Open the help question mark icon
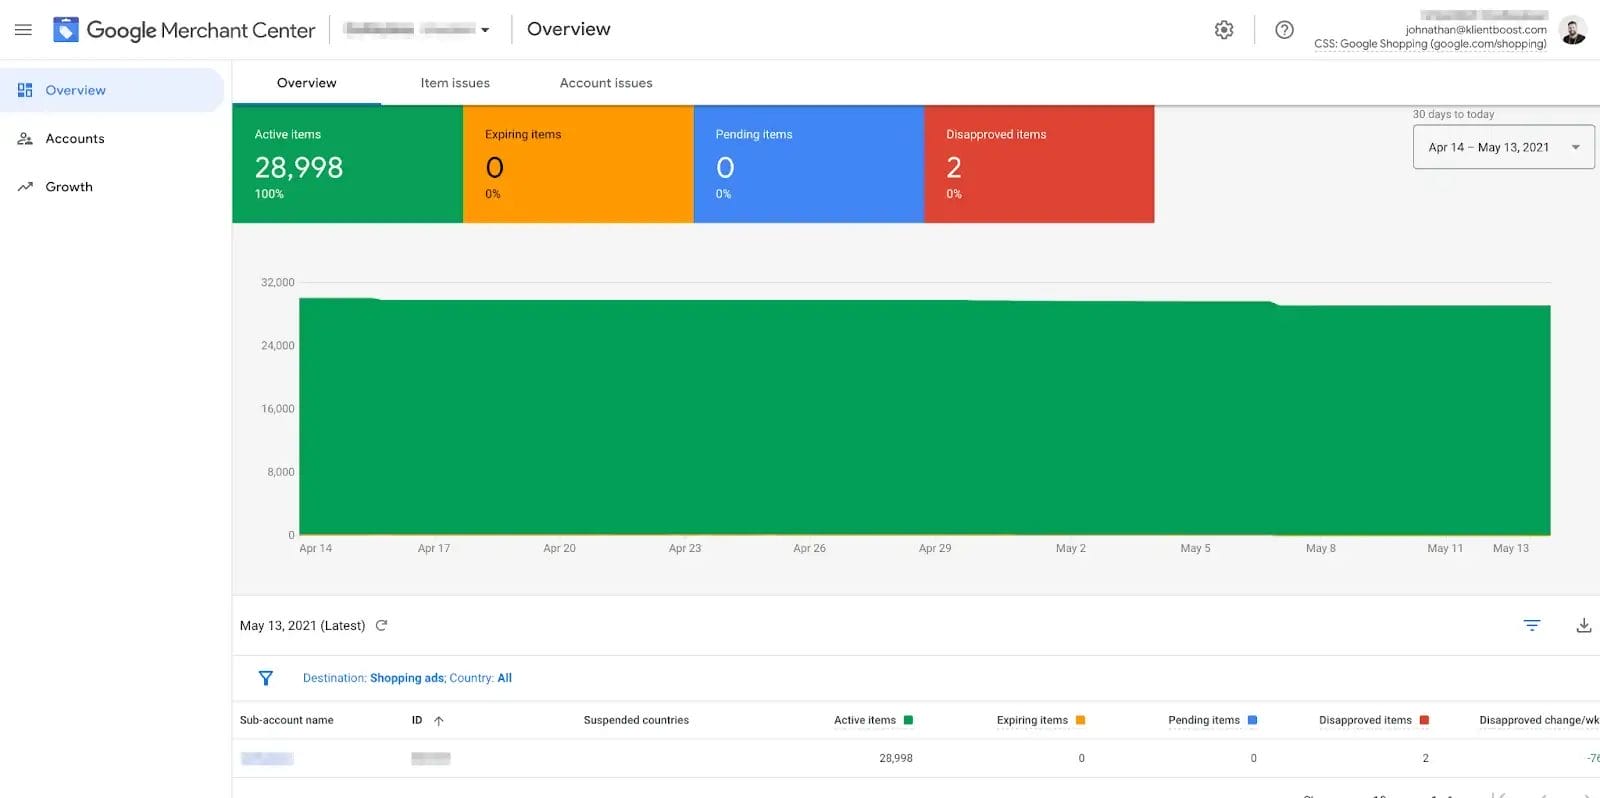1600x798 pixels. pyautogui.click(x=1284, y=30)
